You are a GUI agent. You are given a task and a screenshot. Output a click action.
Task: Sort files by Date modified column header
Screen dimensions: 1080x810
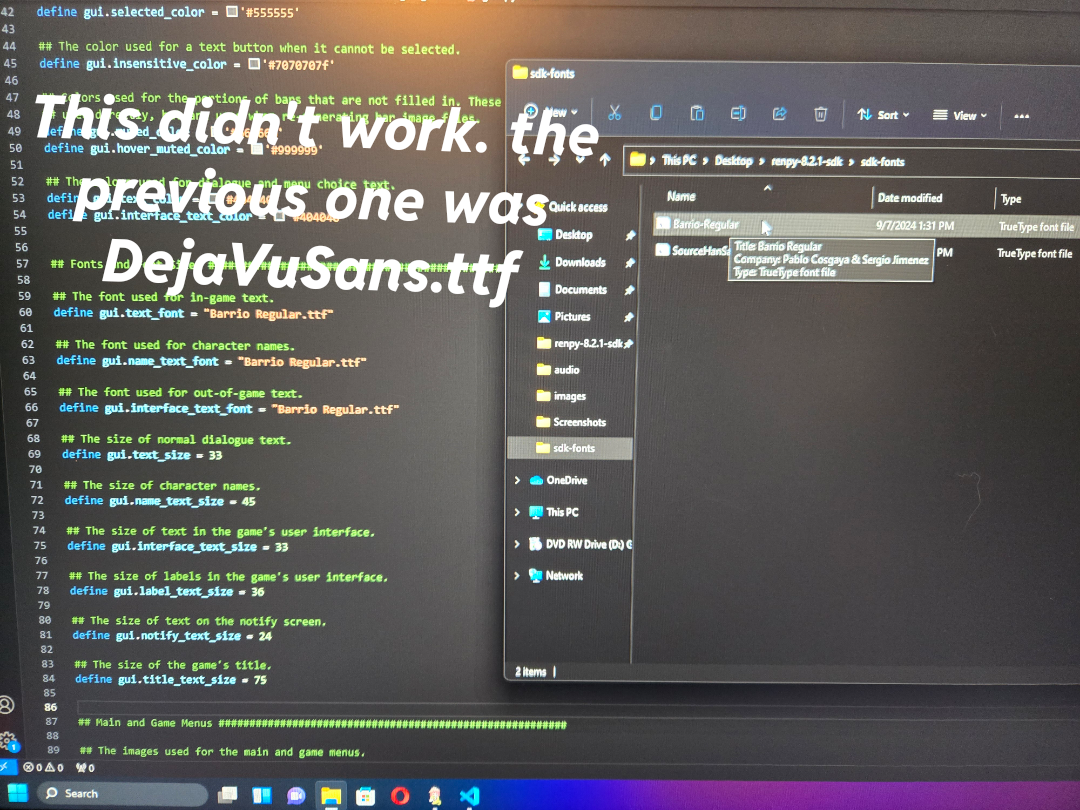point(909,198)
